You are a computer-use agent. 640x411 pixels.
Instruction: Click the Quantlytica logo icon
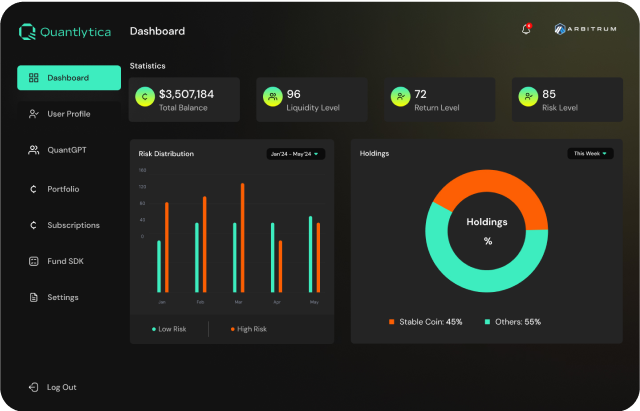[x=27, y=31]
